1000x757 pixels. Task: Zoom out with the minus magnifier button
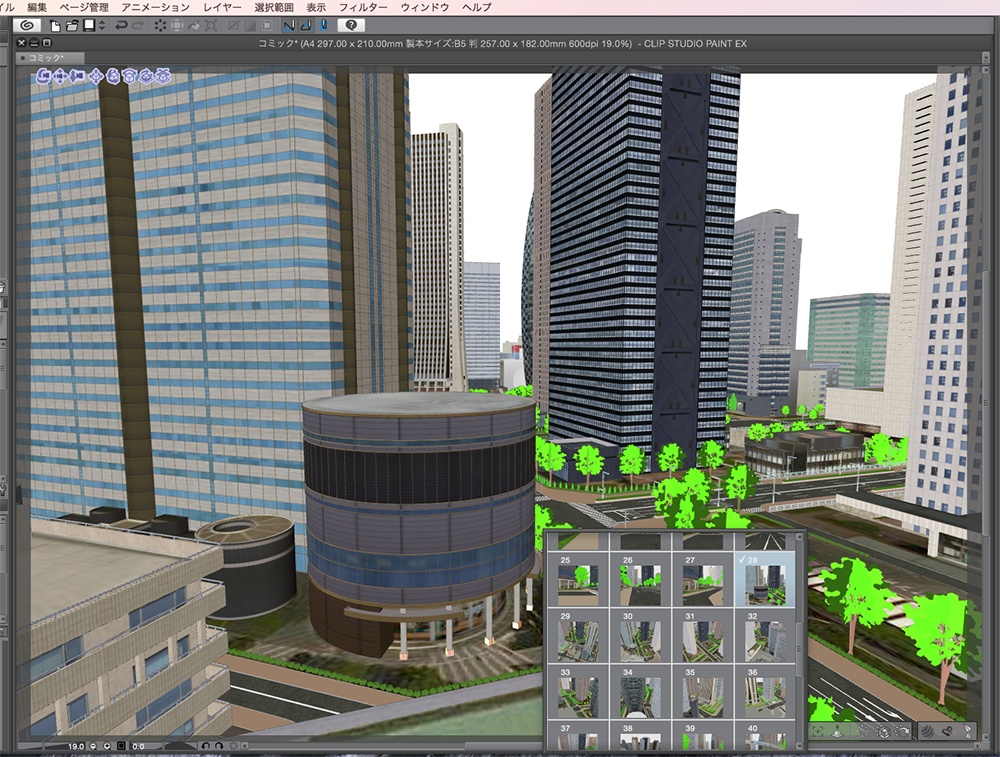[x=93, y=746]
